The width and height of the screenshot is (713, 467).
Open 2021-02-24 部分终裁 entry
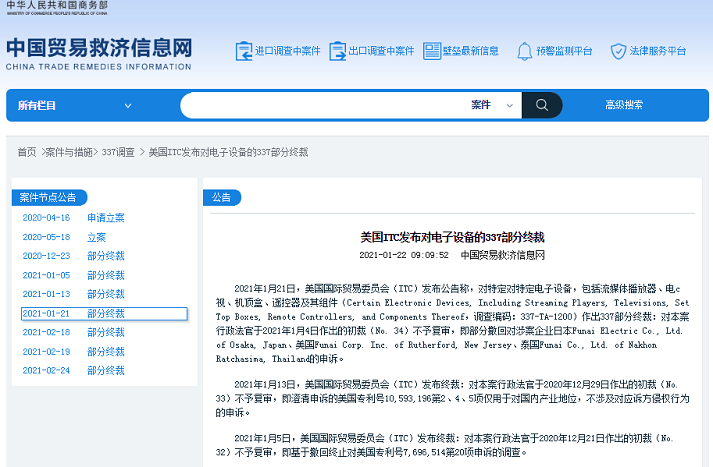[x=74, y=371]
